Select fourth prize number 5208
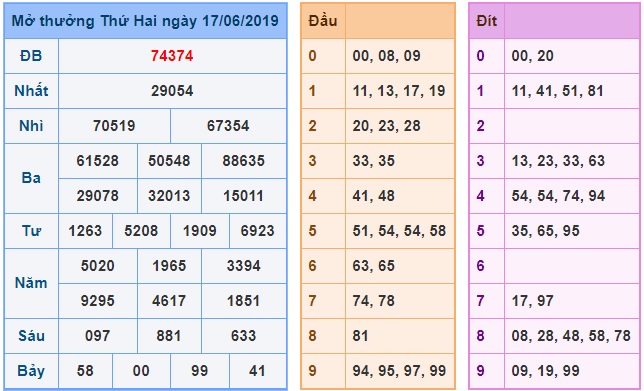The width and height of the screenshot is (644, 391). pyautogui.click(x=141, y=231)
